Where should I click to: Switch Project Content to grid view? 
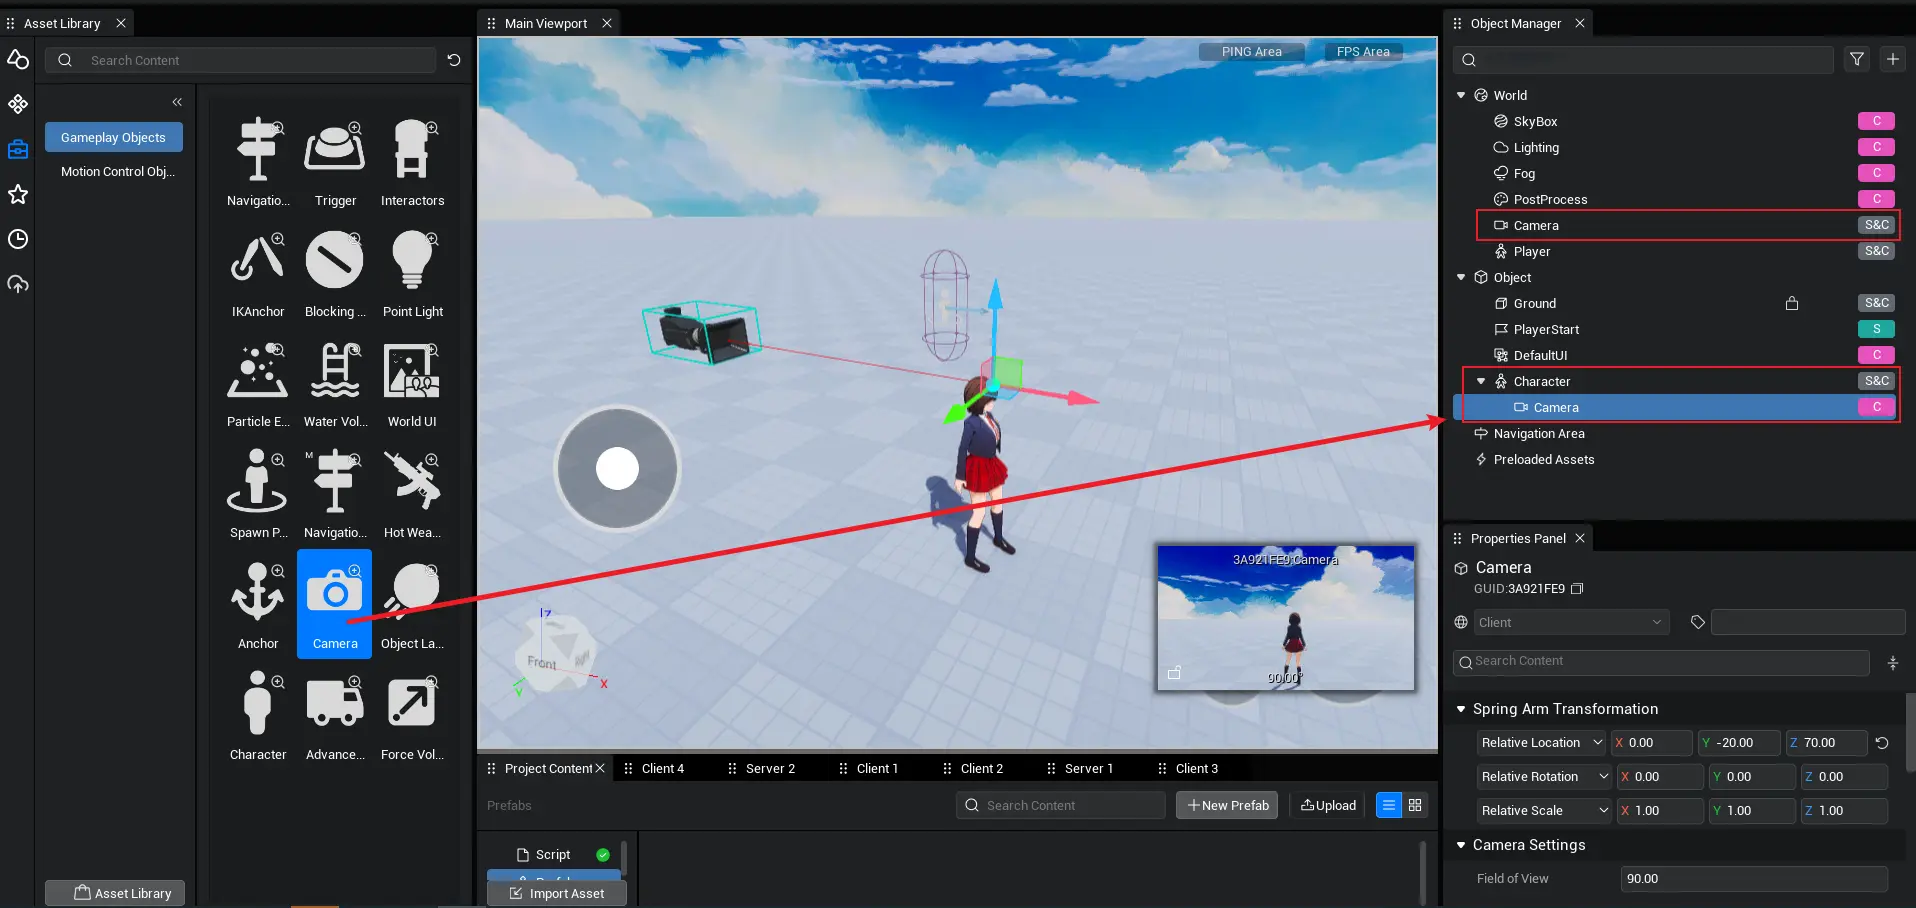pos(1415,805)
